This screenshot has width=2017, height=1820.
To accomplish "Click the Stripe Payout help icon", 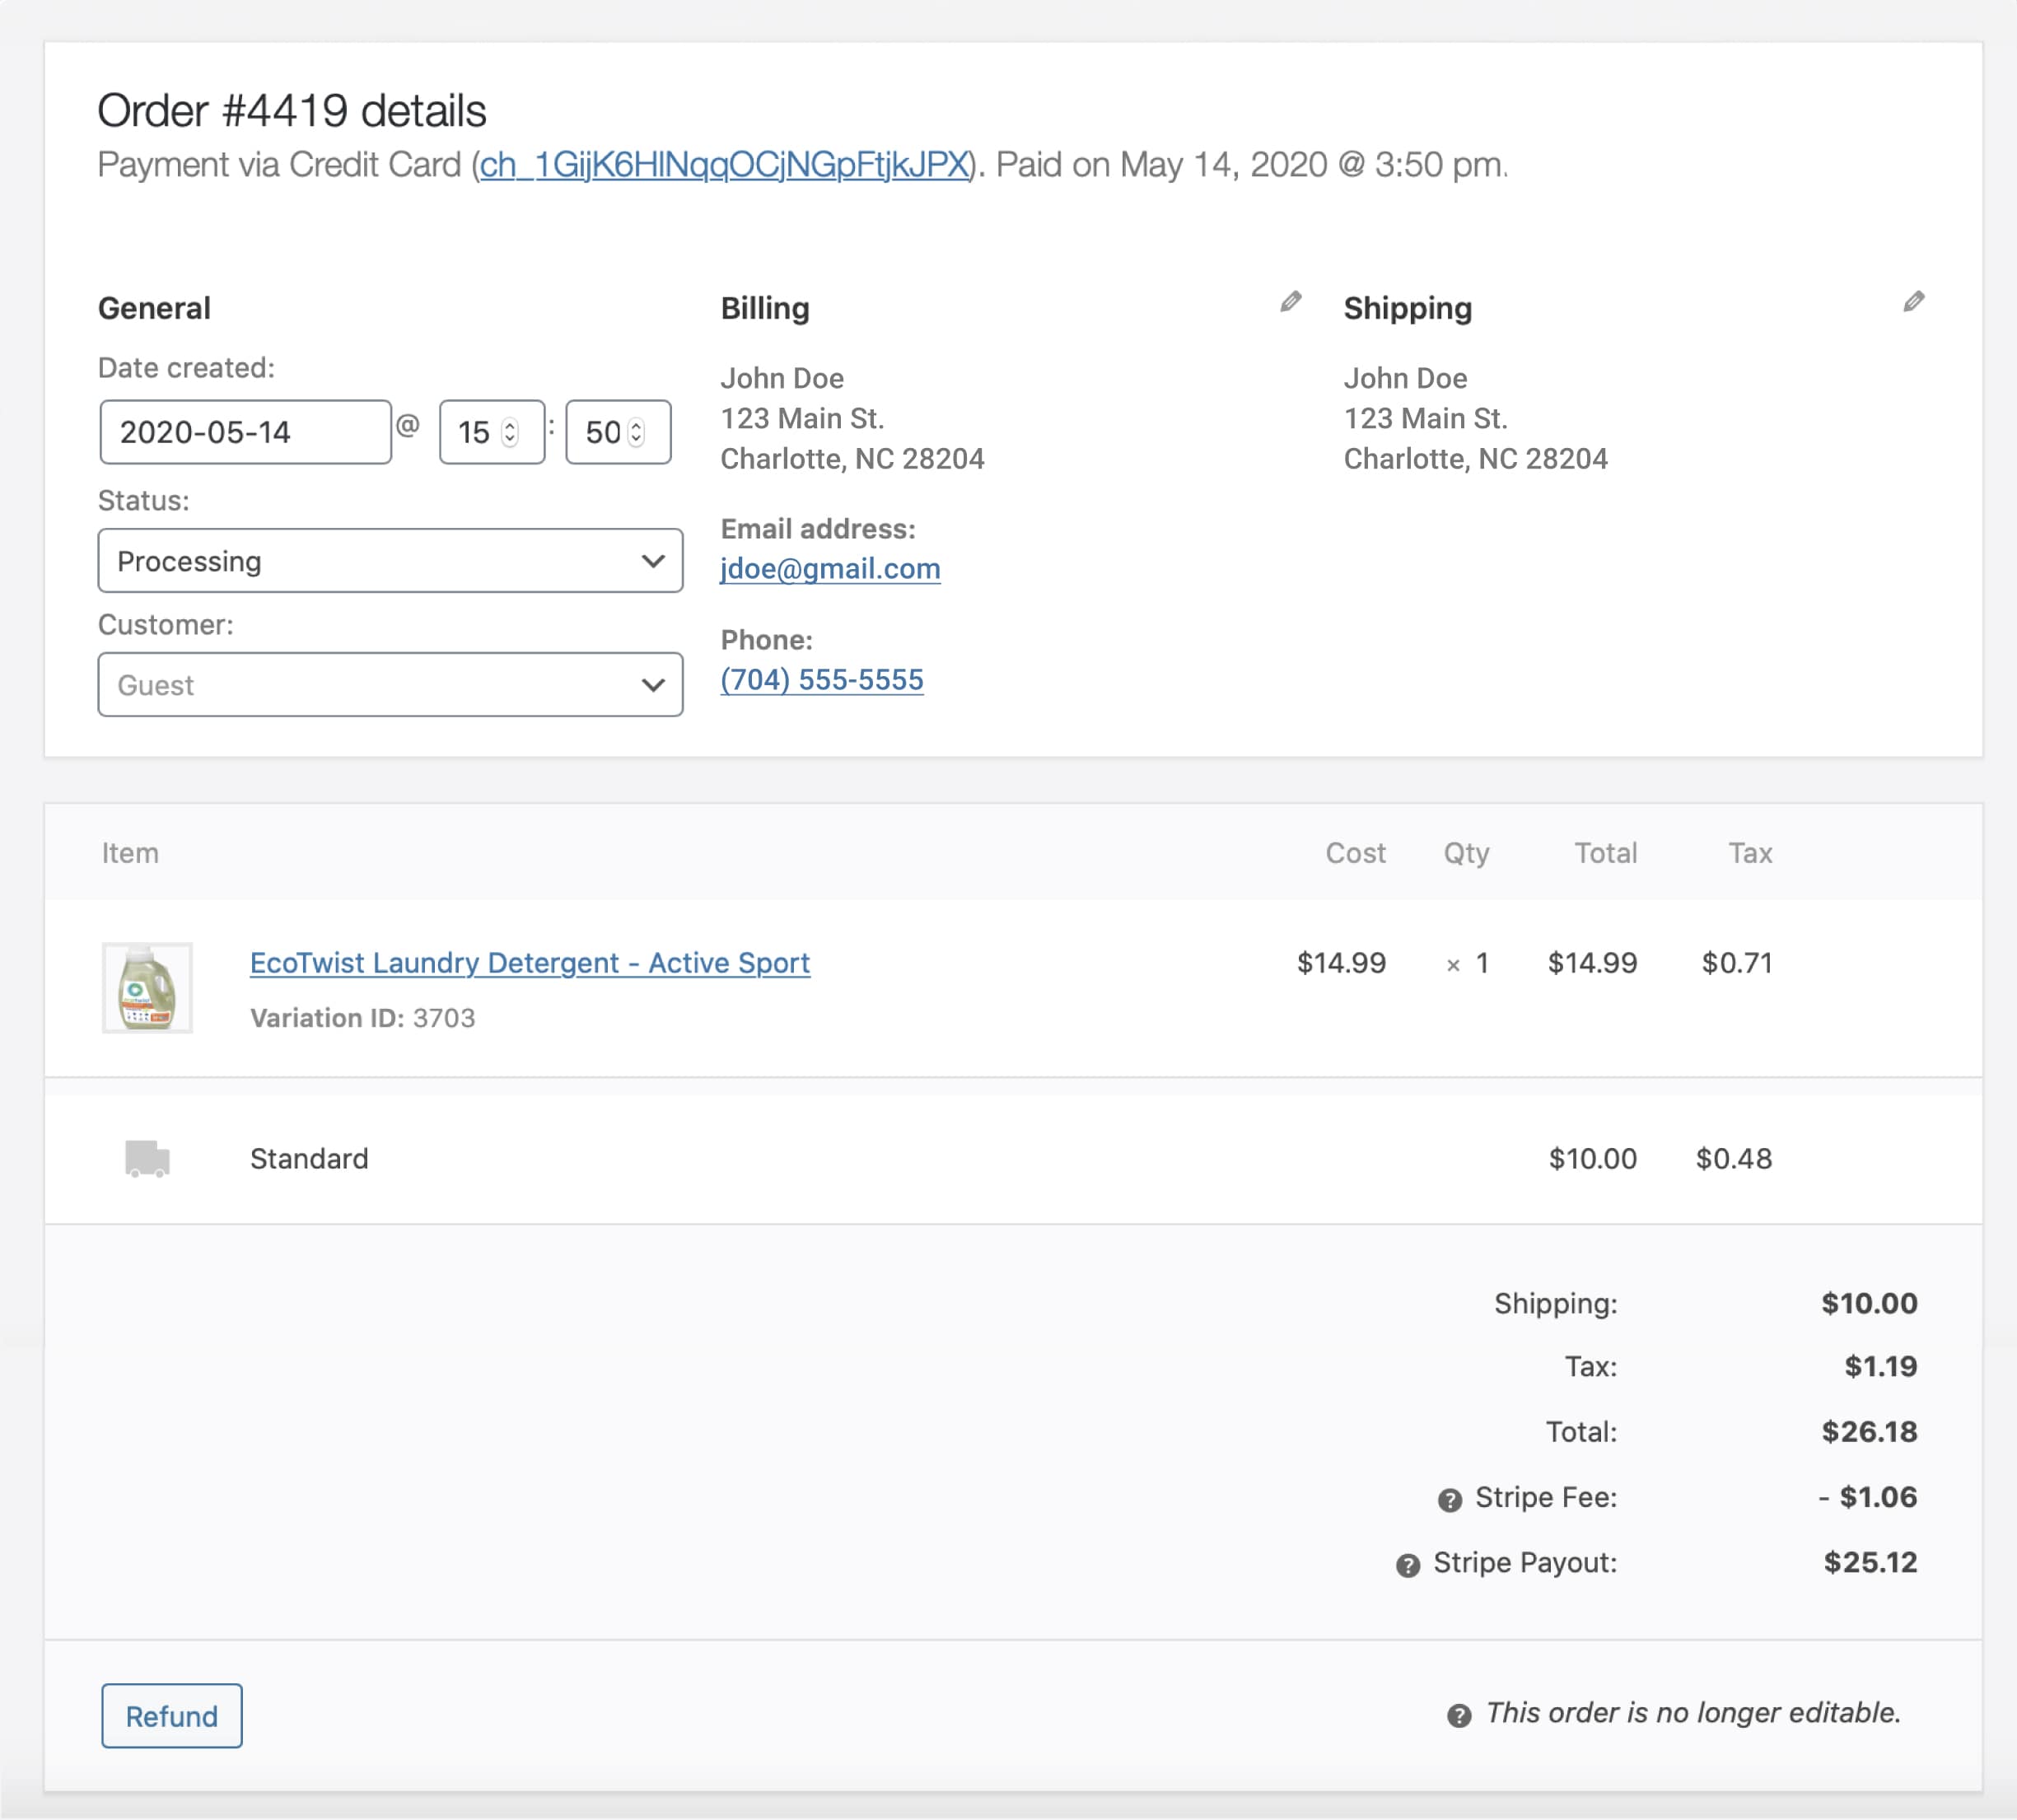I will pyautogui.click(x=1407, y=1566).
